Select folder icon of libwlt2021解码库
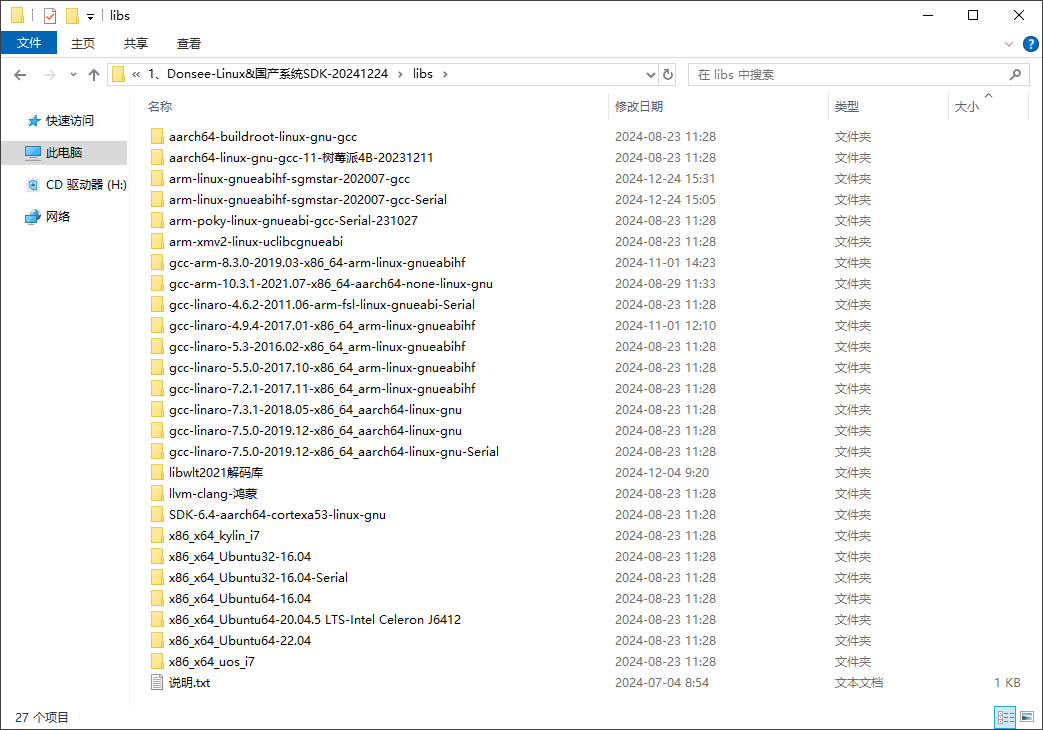The width and height of the screenshot is (1043, 730). click(157, 472)
